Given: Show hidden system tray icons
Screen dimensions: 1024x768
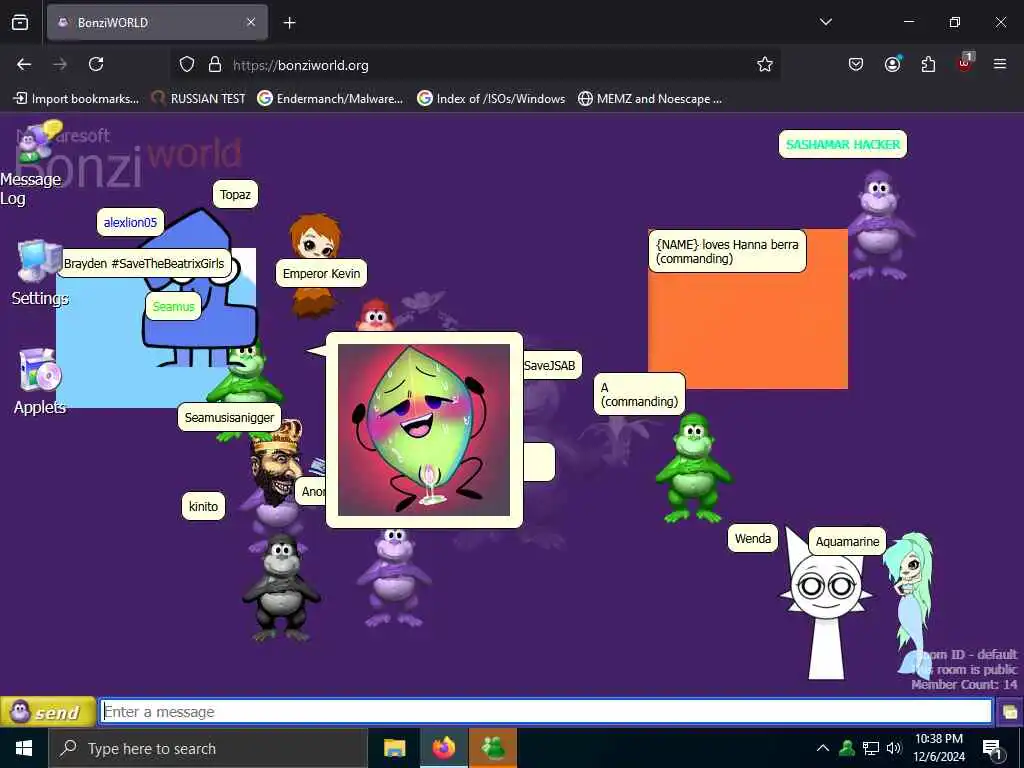Looking at the screenshot, I should tap(823, 748).
